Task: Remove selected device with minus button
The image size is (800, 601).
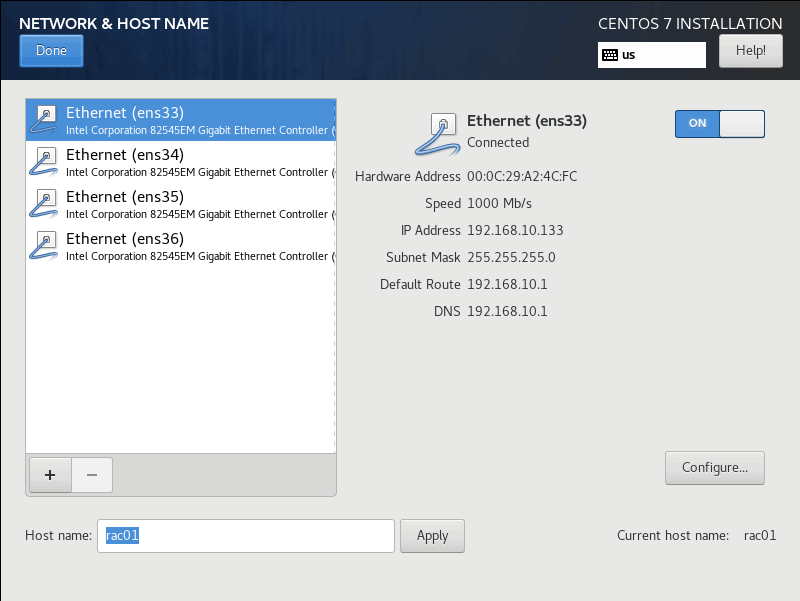Action: [92, 475]
